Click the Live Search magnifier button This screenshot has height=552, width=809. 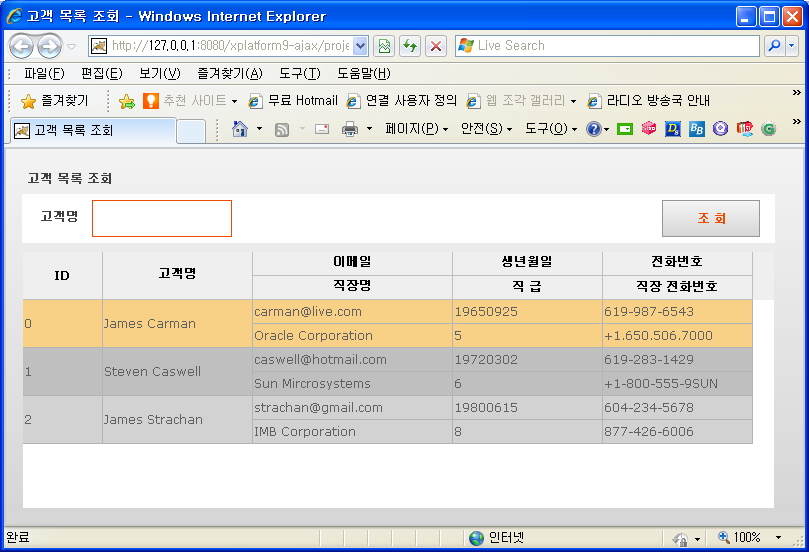[774, 46]
